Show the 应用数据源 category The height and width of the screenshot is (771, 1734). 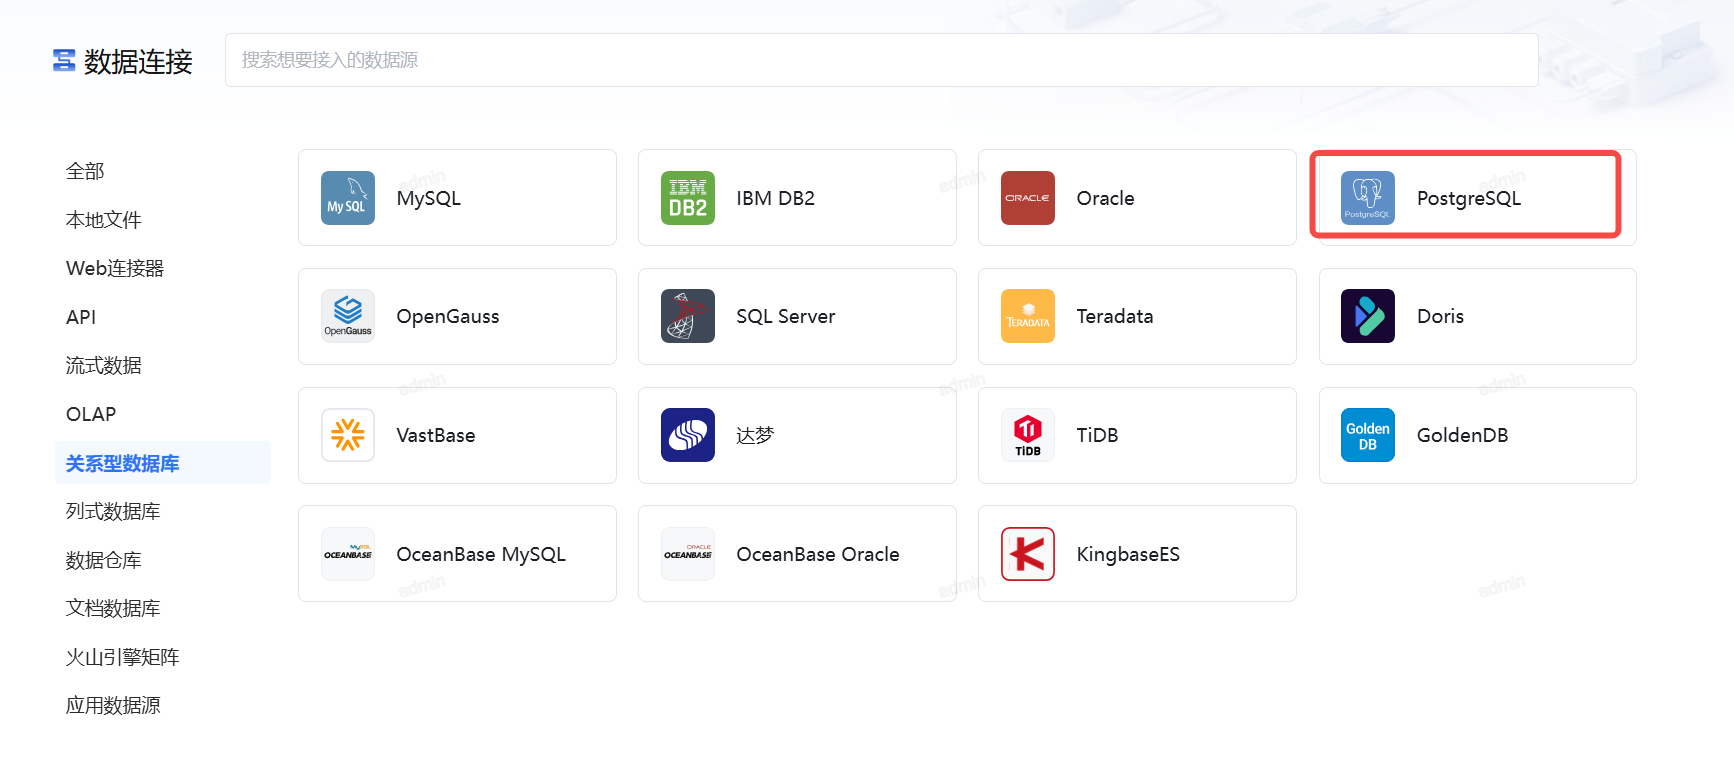(113, 705)
